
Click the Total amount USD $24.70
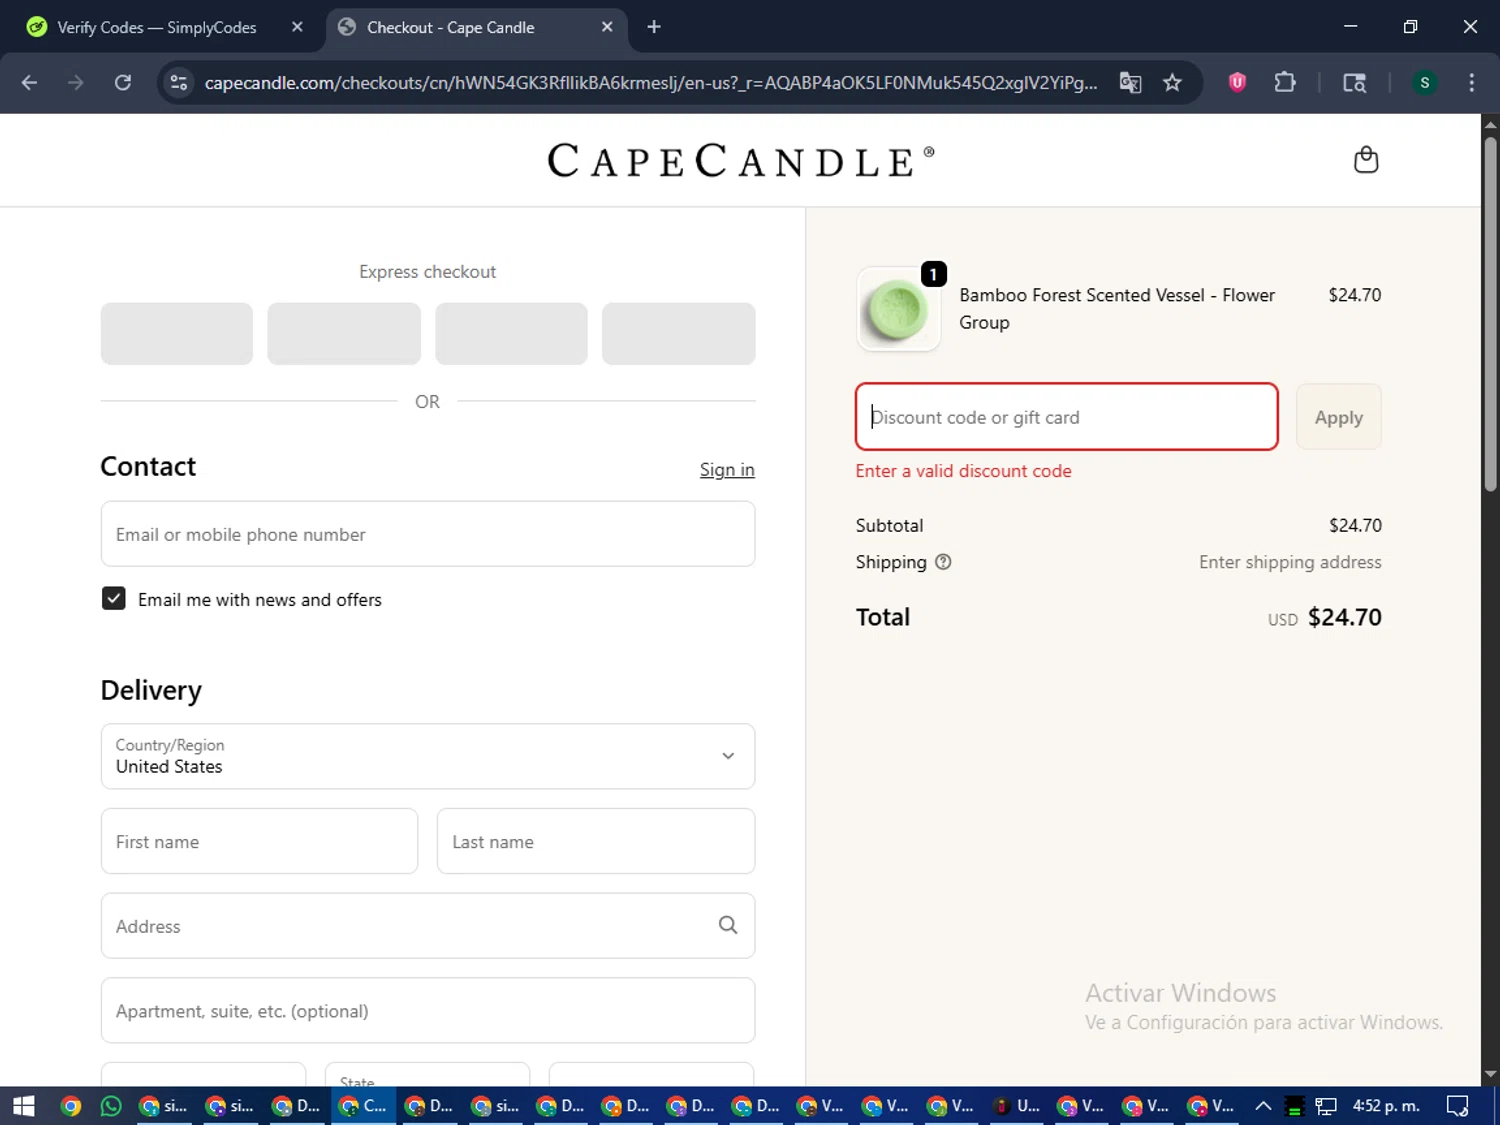pyautogui.click(x=1324, y=617)
